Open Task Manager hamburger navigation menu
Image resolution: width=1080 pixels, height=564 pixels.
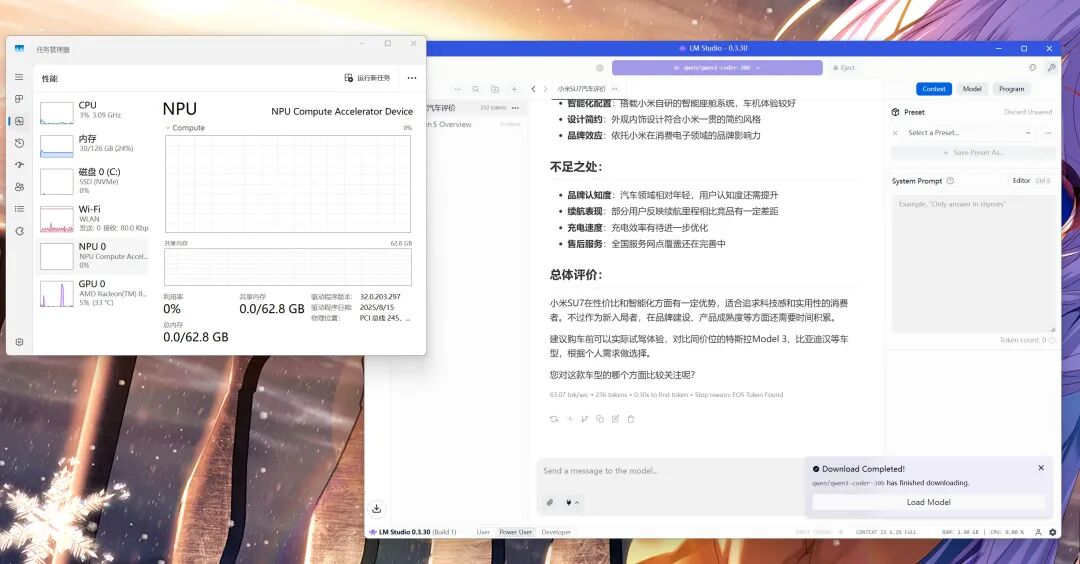click(19, 77)
